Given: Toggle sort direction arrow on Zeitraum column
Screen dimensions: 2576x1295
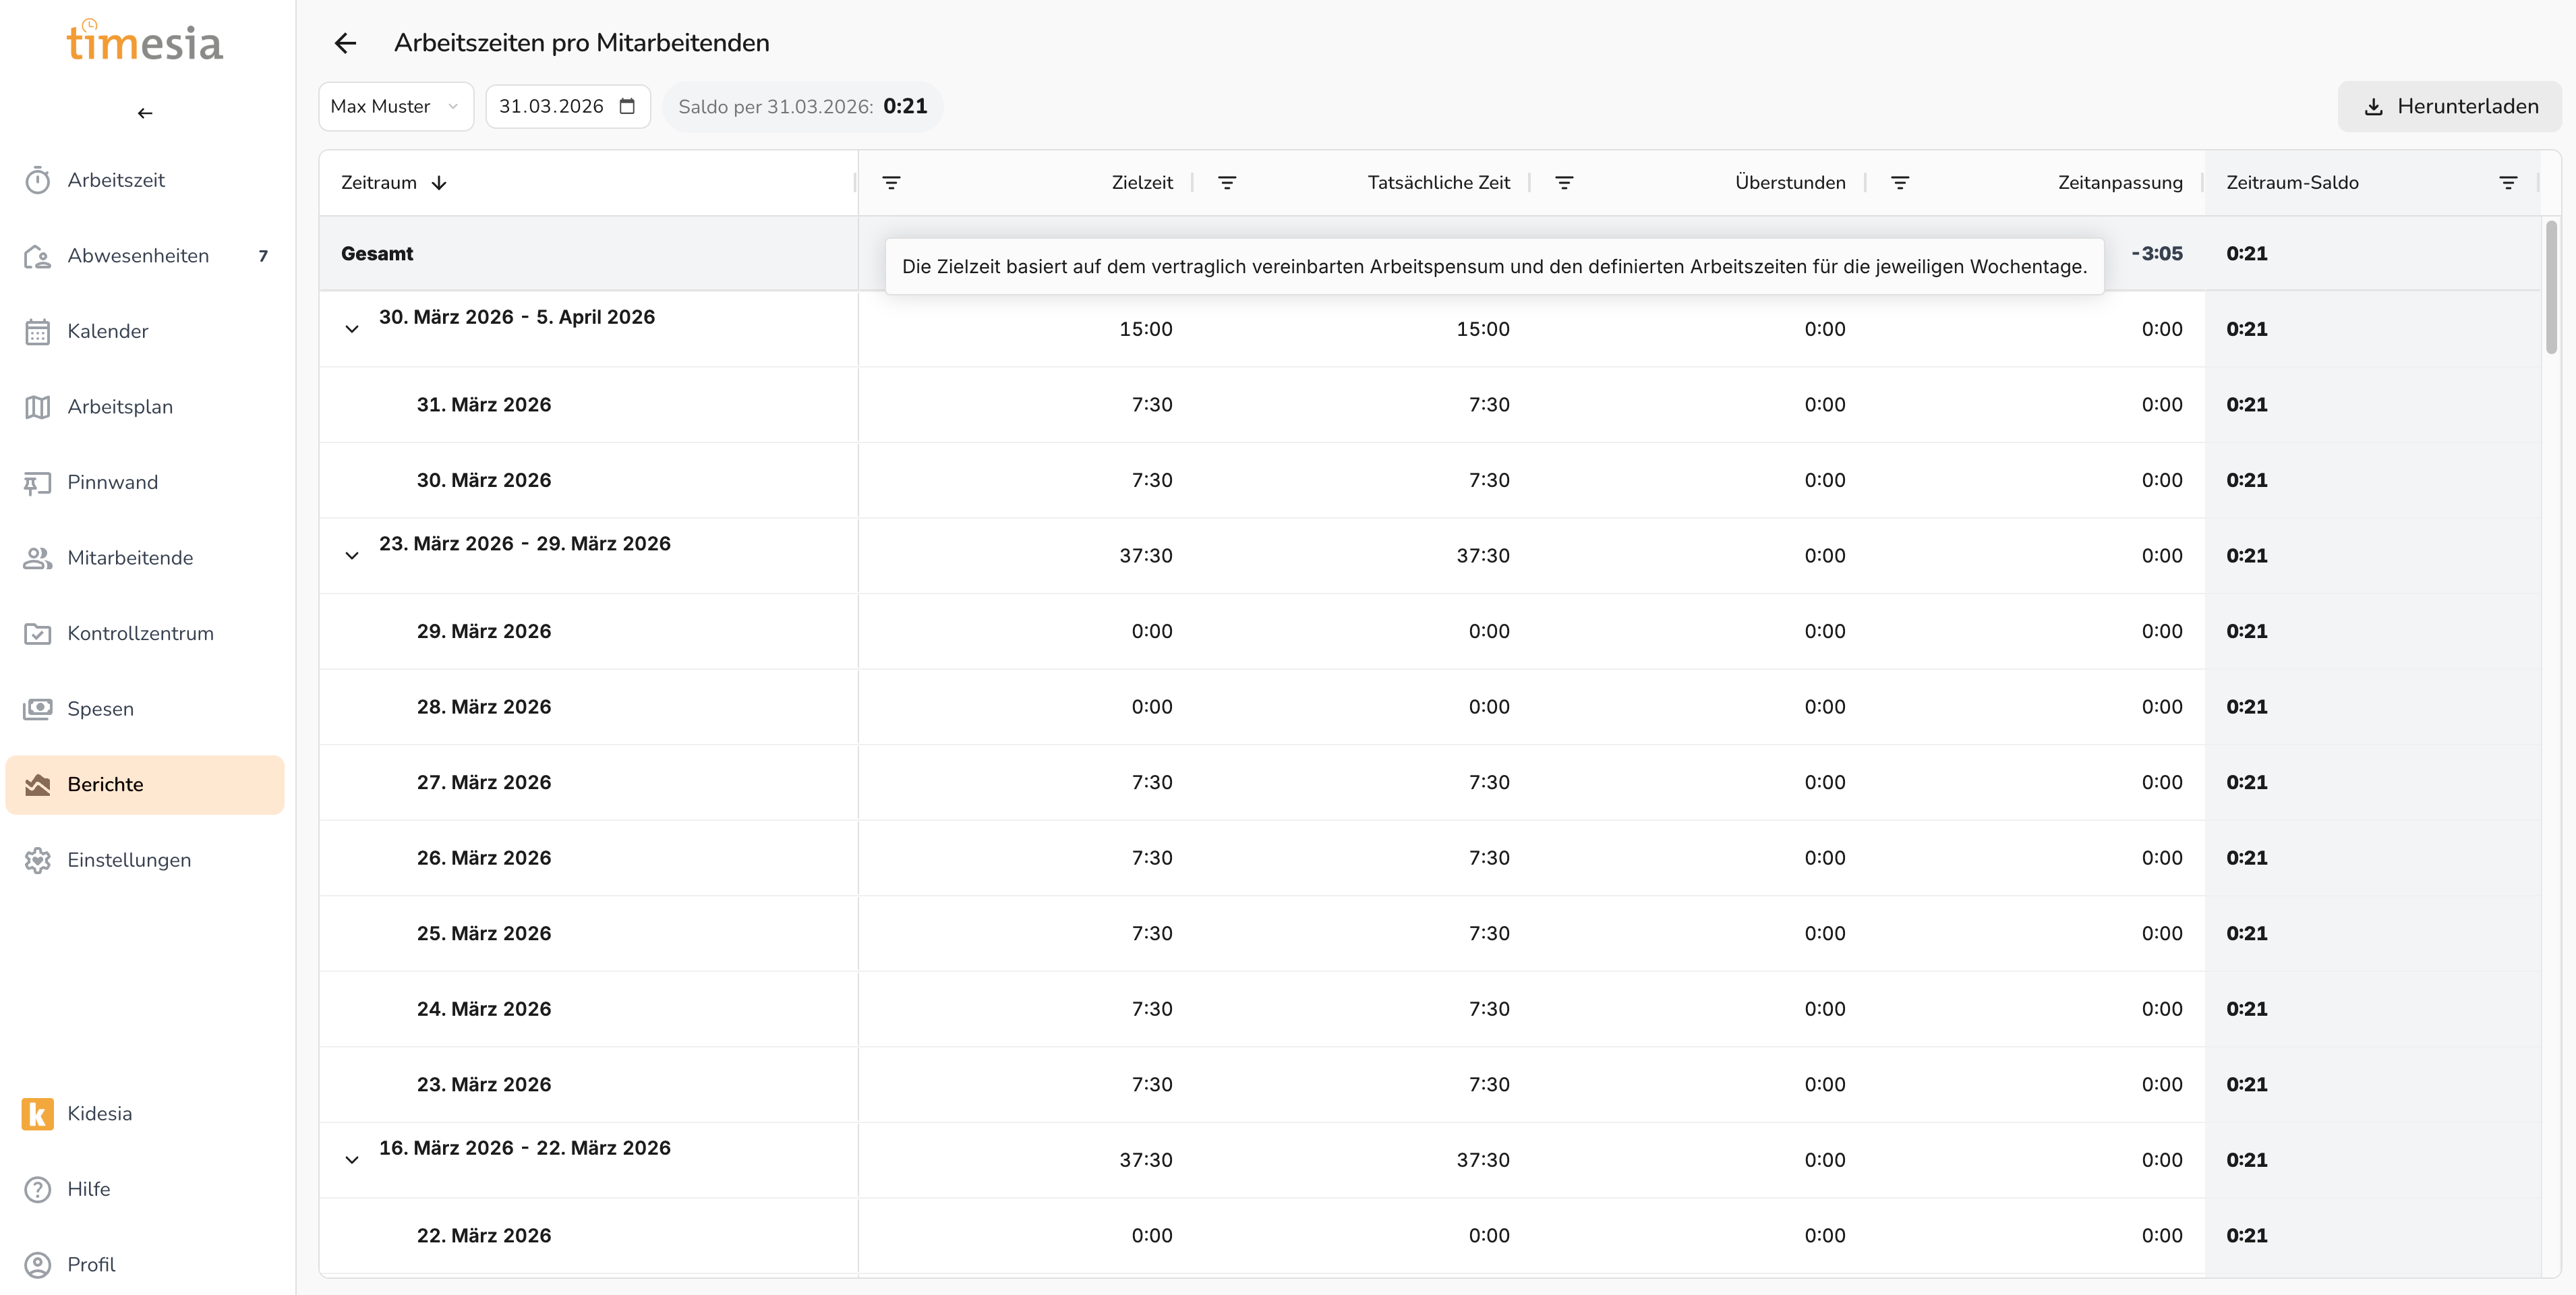Looking at the screenshot, I should coord(439,183).
